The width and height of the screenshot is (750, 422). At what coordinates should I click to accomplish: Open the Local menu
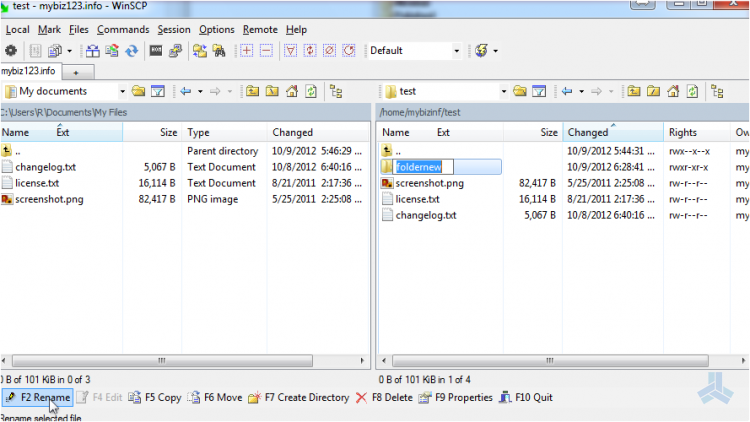[x=18, y=30]
